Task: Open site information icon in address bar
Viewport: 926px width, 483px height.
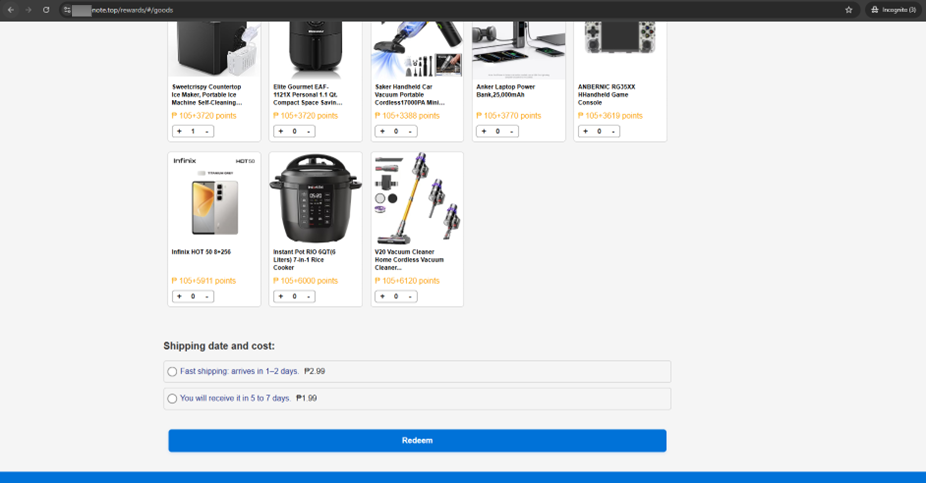Action: coord(67,10)
